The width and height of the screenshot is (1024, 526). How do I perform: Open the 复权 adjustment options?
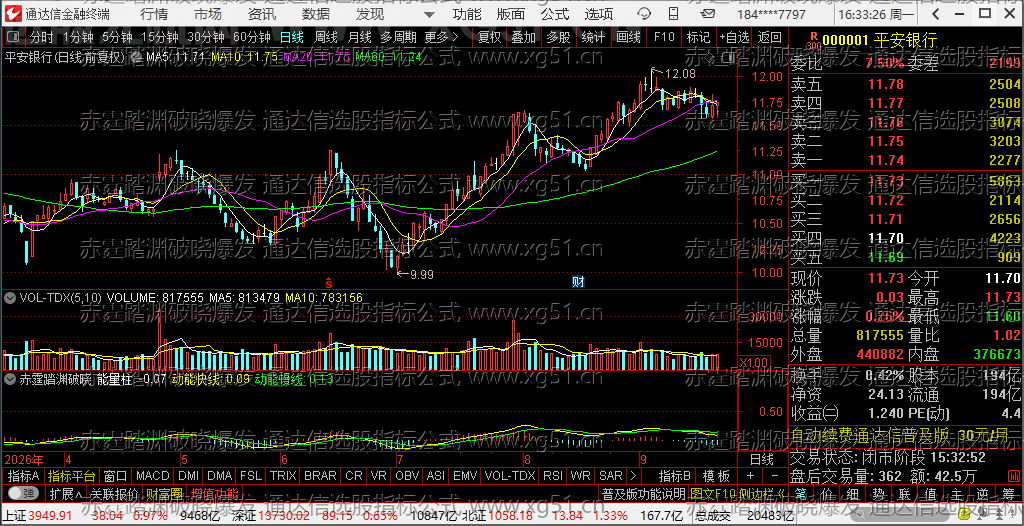[x=489, y=38]
